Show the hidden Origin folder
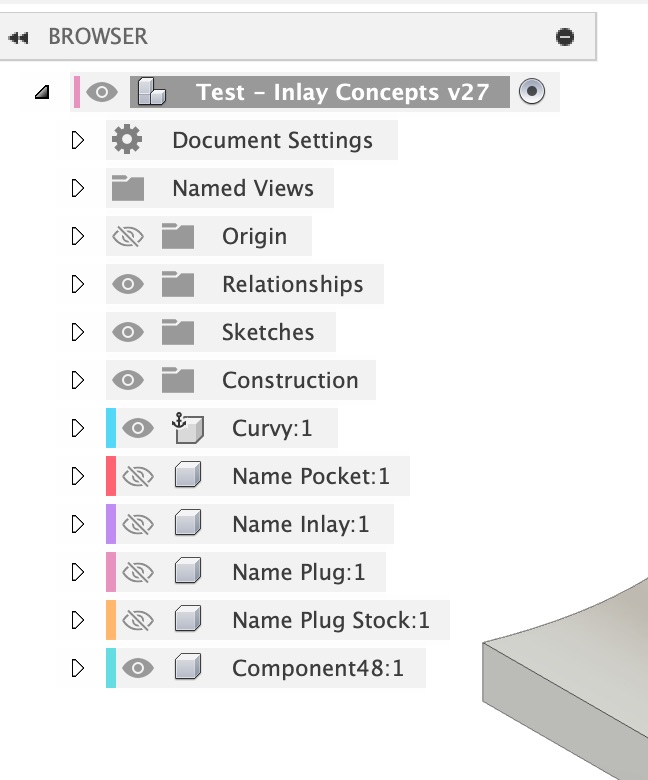648x780 pixels. 128,236
